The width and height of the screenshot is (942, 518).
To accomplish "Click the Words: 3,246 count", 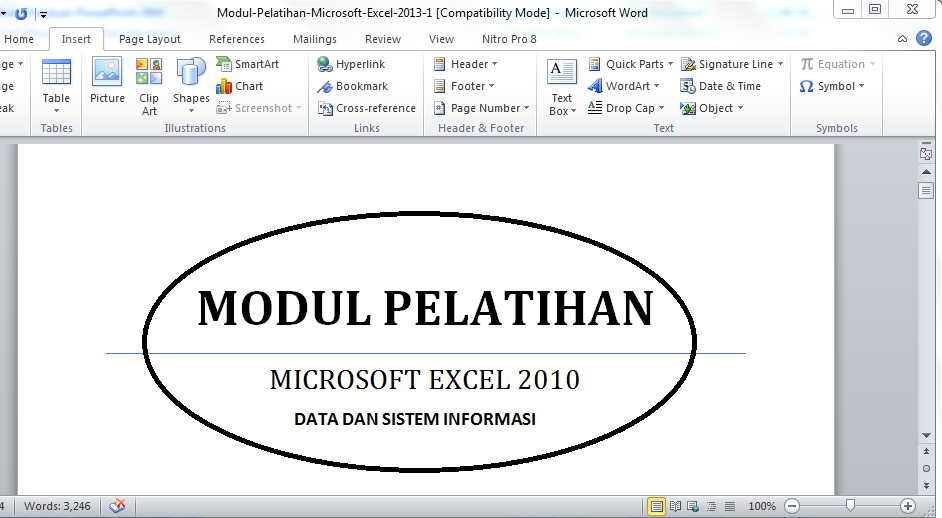I will click(x=57, y=506).
